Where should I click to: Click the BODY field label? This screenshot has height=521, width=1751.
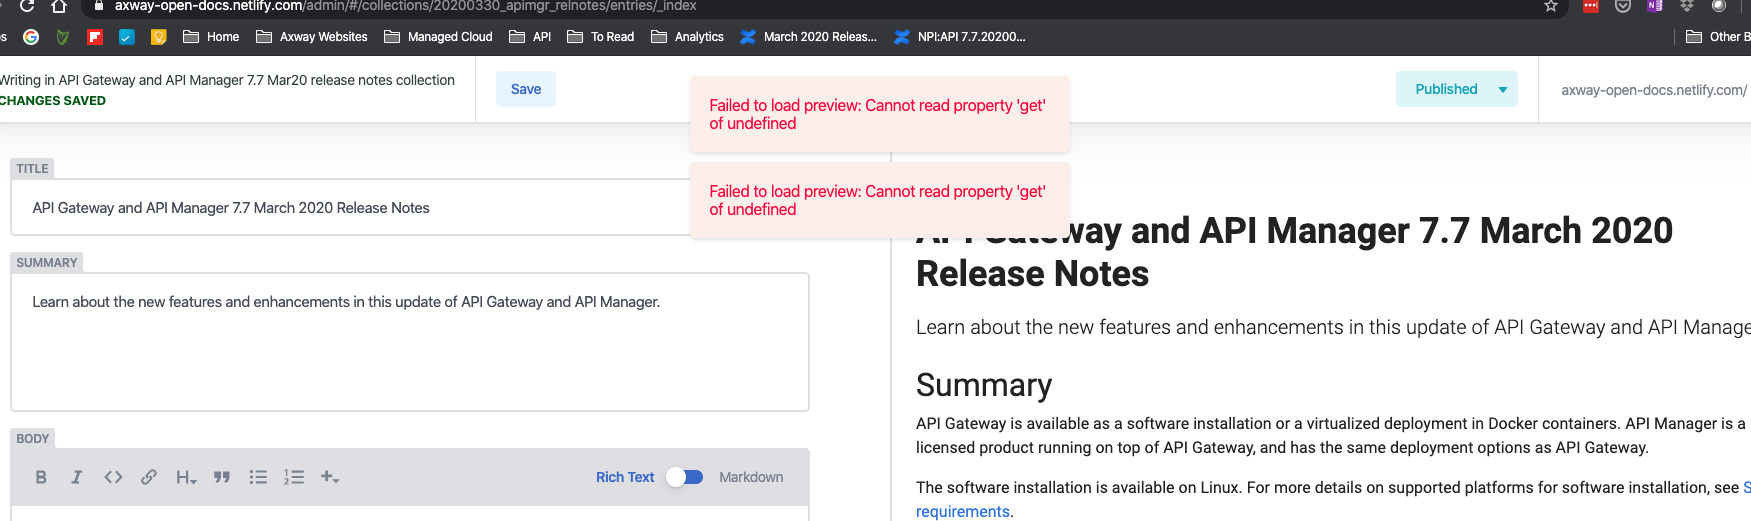33,439
